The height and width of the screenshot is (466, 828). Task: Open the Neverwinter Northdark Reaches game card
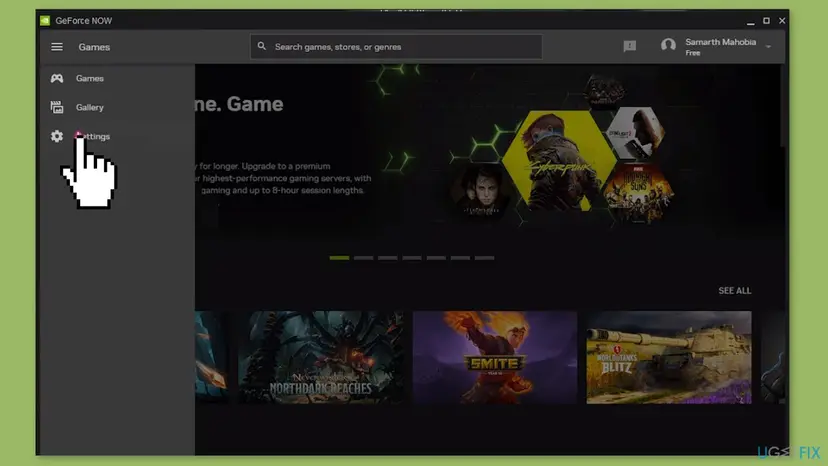pos(321,357)
